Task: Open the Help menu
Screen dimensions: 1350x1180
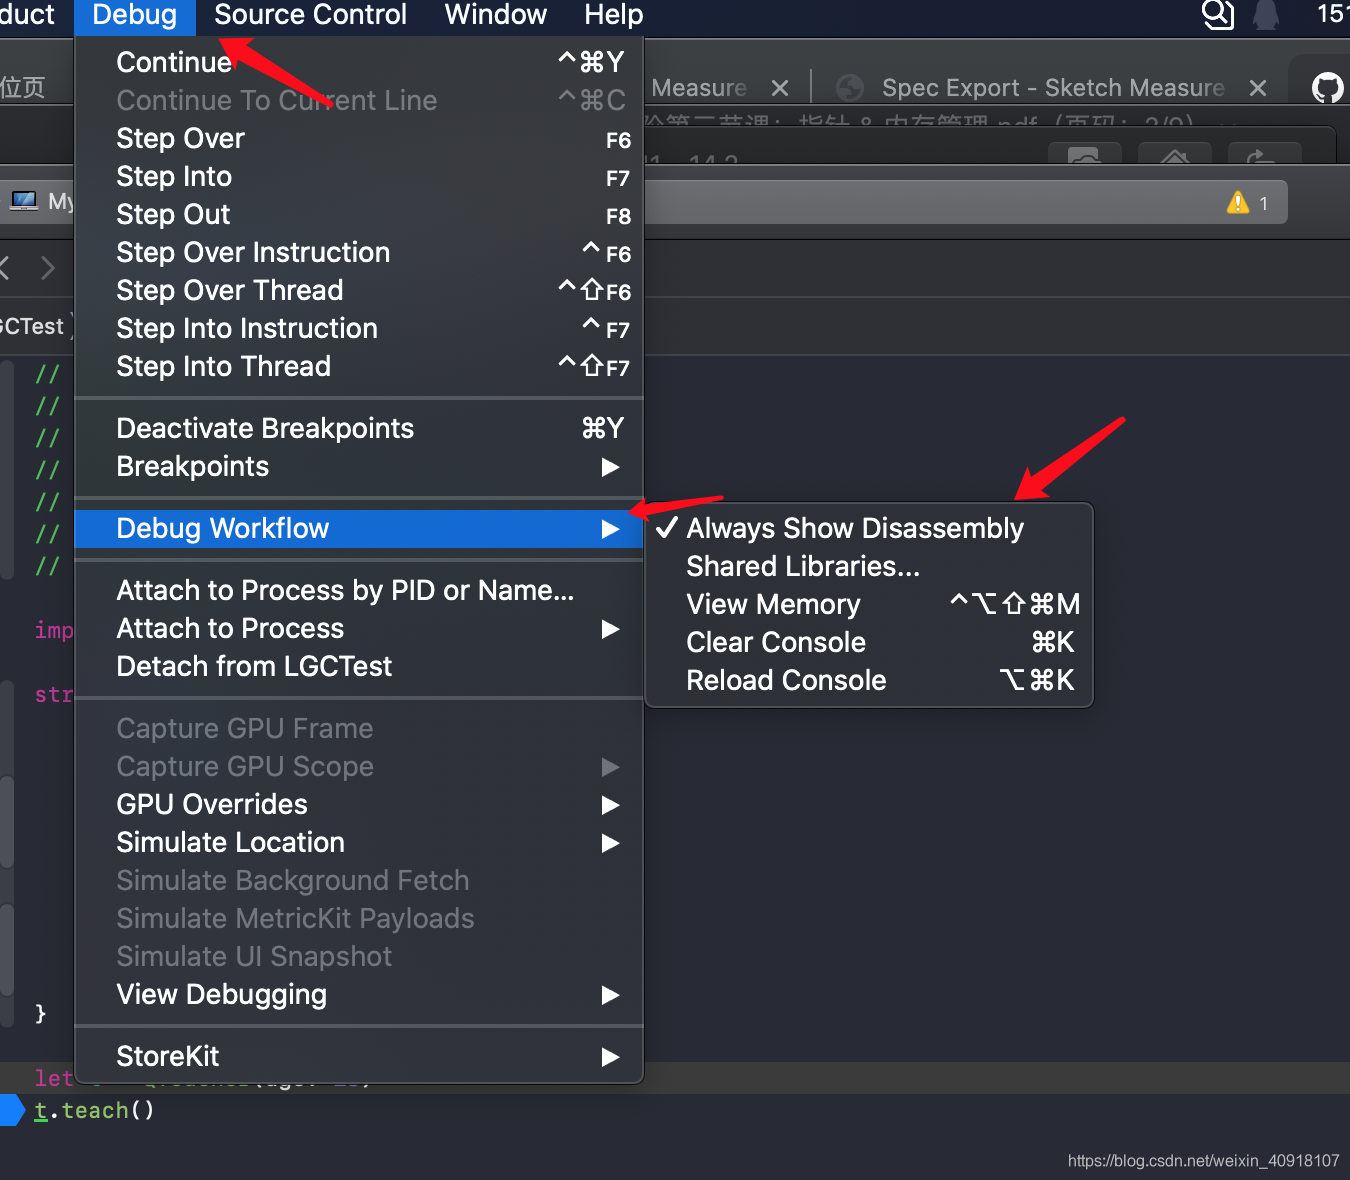Action: 613,15
